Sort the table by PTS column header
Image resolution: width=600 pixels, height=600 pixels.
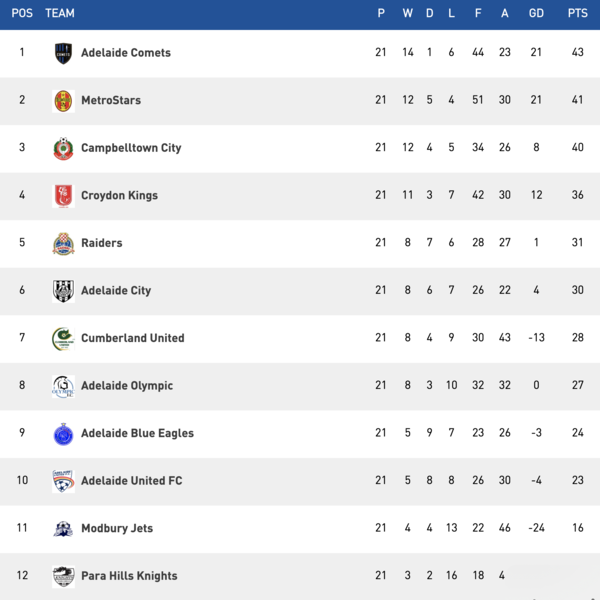coord(577,13)
